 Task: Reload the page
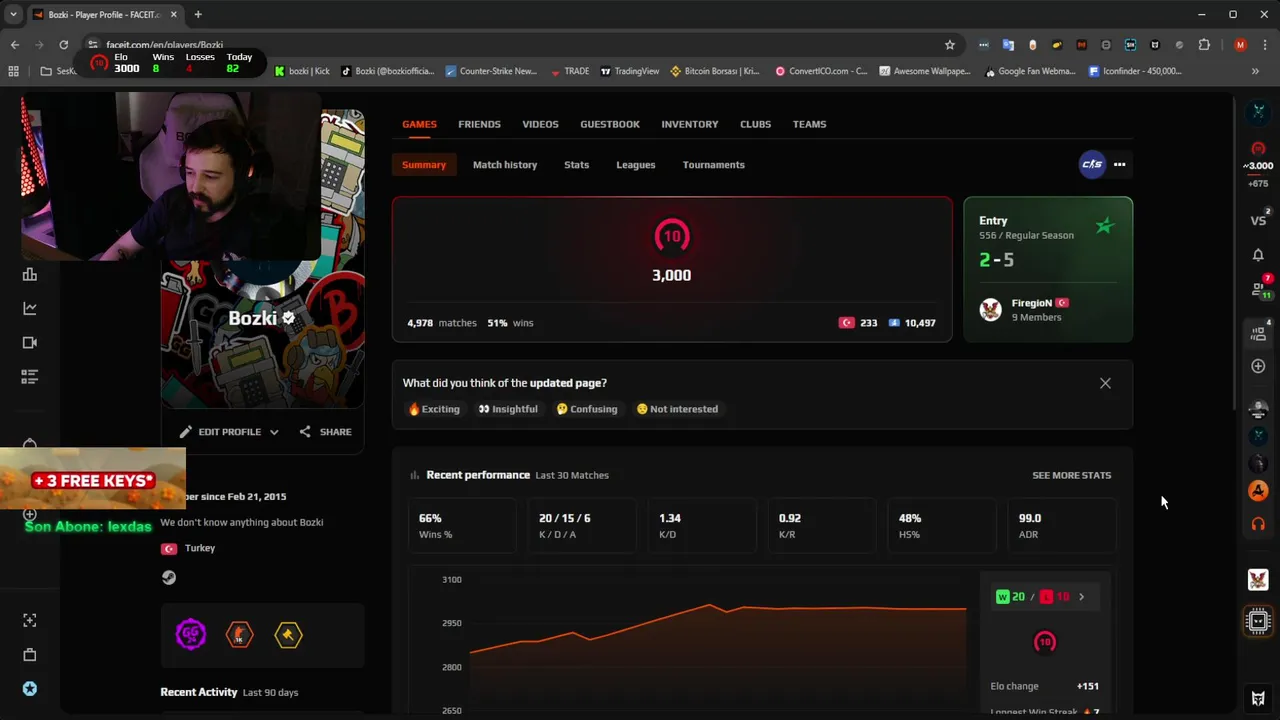63,45
